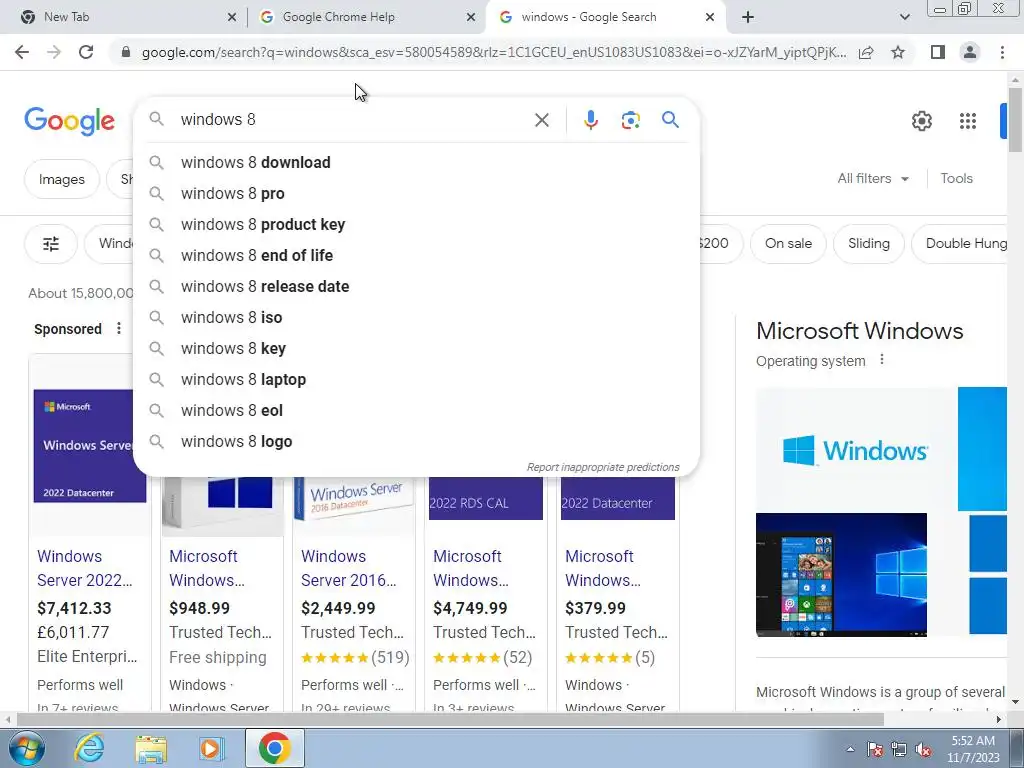The width and height of the screenshot is (1024, 768).
Task: Select the On sale chip
Action: click(x=788, y=244)
